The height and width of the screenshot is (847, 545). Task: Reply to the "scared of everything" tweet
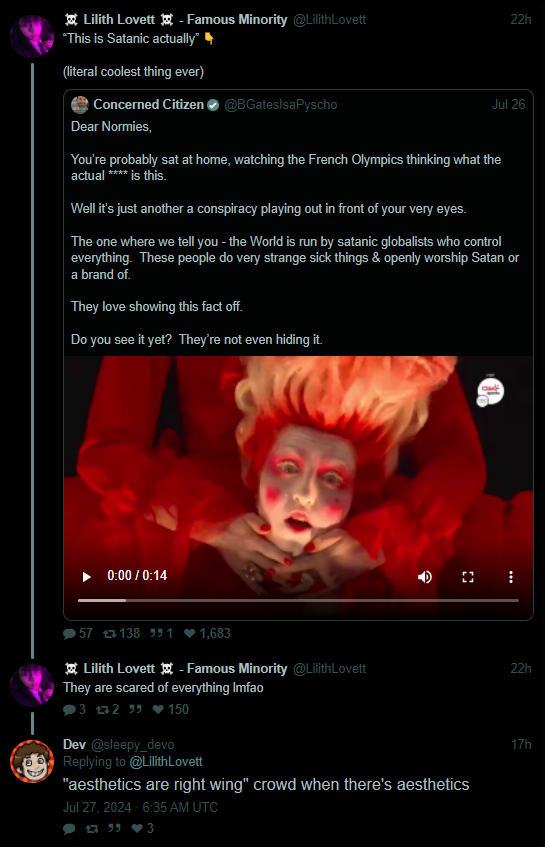point(74,709)
